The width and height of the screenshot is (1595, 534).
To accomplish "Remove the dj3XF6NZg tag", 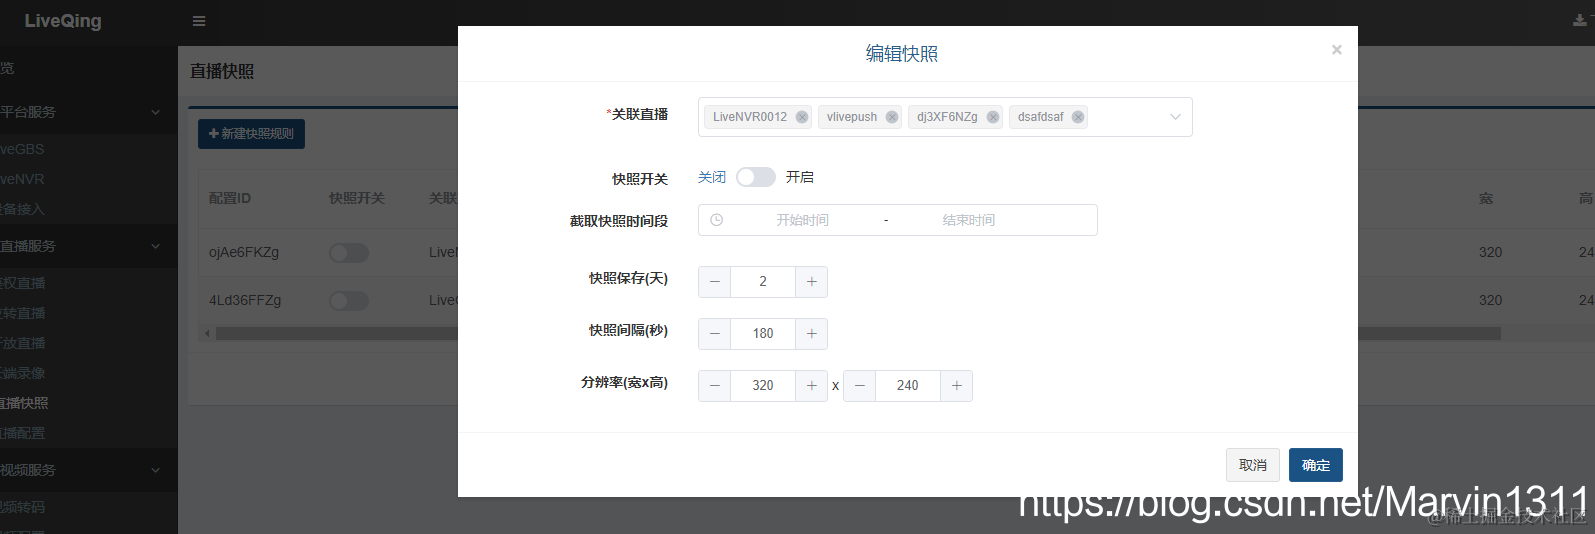I will point(993,117).
